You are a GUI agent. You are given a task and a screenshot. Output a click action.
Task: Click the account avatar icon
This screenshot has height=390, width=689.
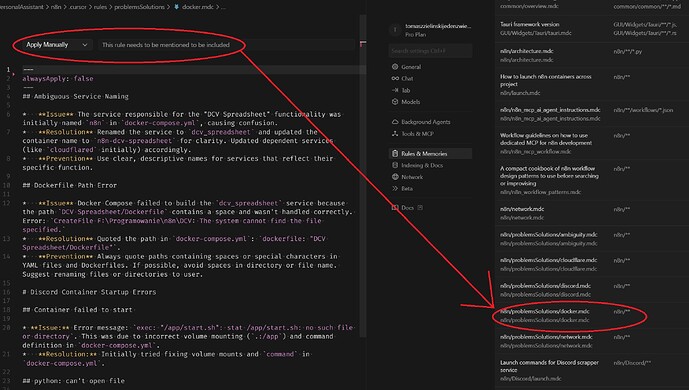pos(395,30)
